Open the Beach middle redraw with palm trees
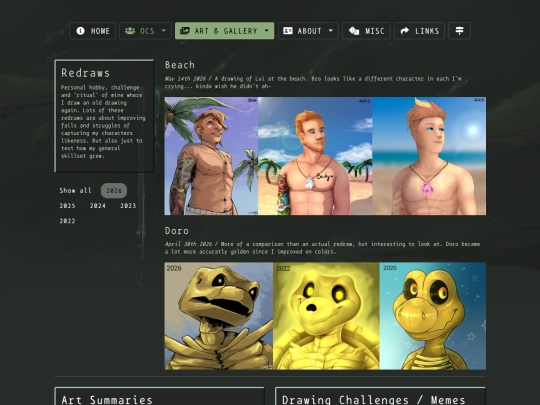This screenshot has width=540, height=405. 315,156
